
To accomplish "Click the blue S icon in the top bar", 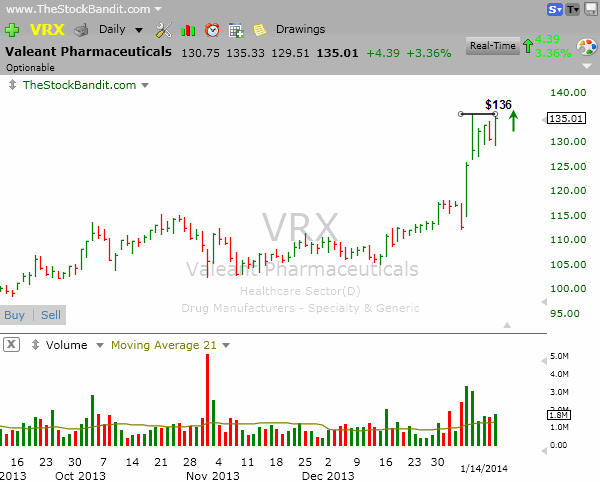I will coord(554,9).
